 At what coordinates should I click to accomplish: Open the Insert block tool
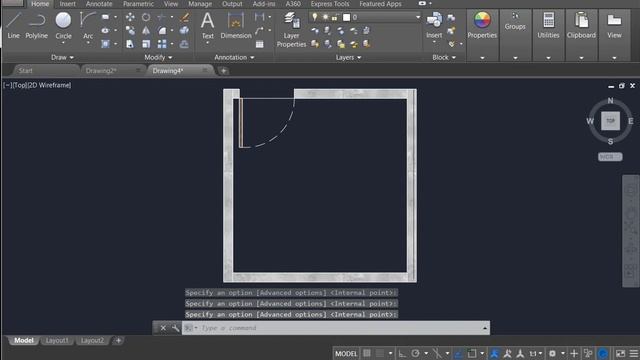[x=434, y=25]
